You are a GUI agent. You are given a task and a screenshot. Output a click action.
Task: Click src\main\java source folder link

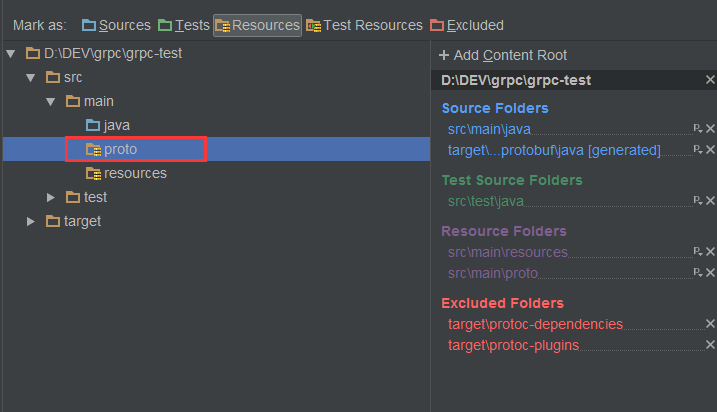pyautogui.click(x=489, y=129)
